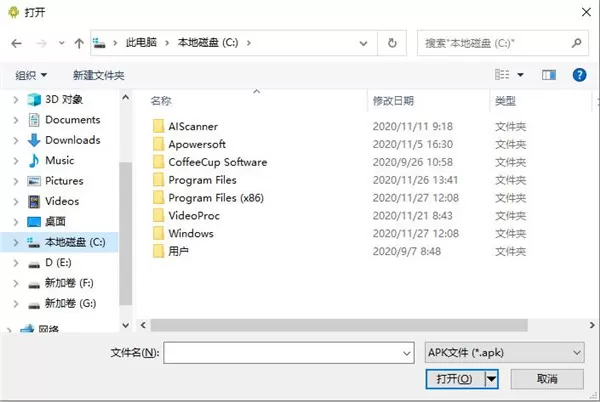Open the 打开 button split arrow
The height and width of the screenshot is (402, 600).
[x=491, y=379]
